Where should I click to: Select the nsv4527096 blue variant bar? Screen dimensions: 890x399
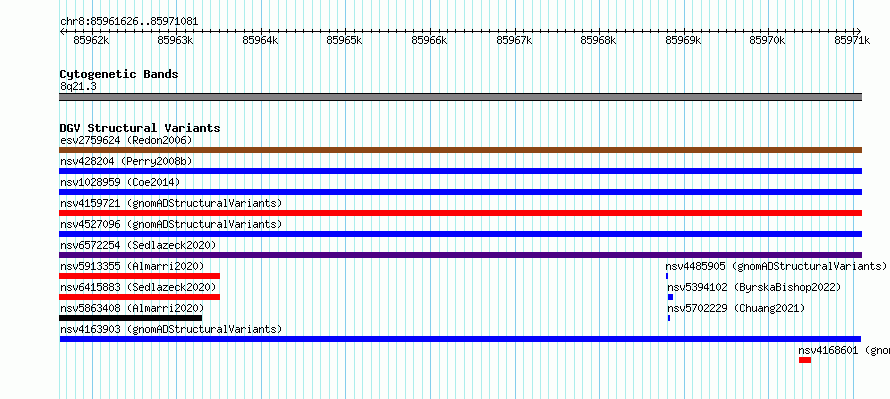[460, 234]
